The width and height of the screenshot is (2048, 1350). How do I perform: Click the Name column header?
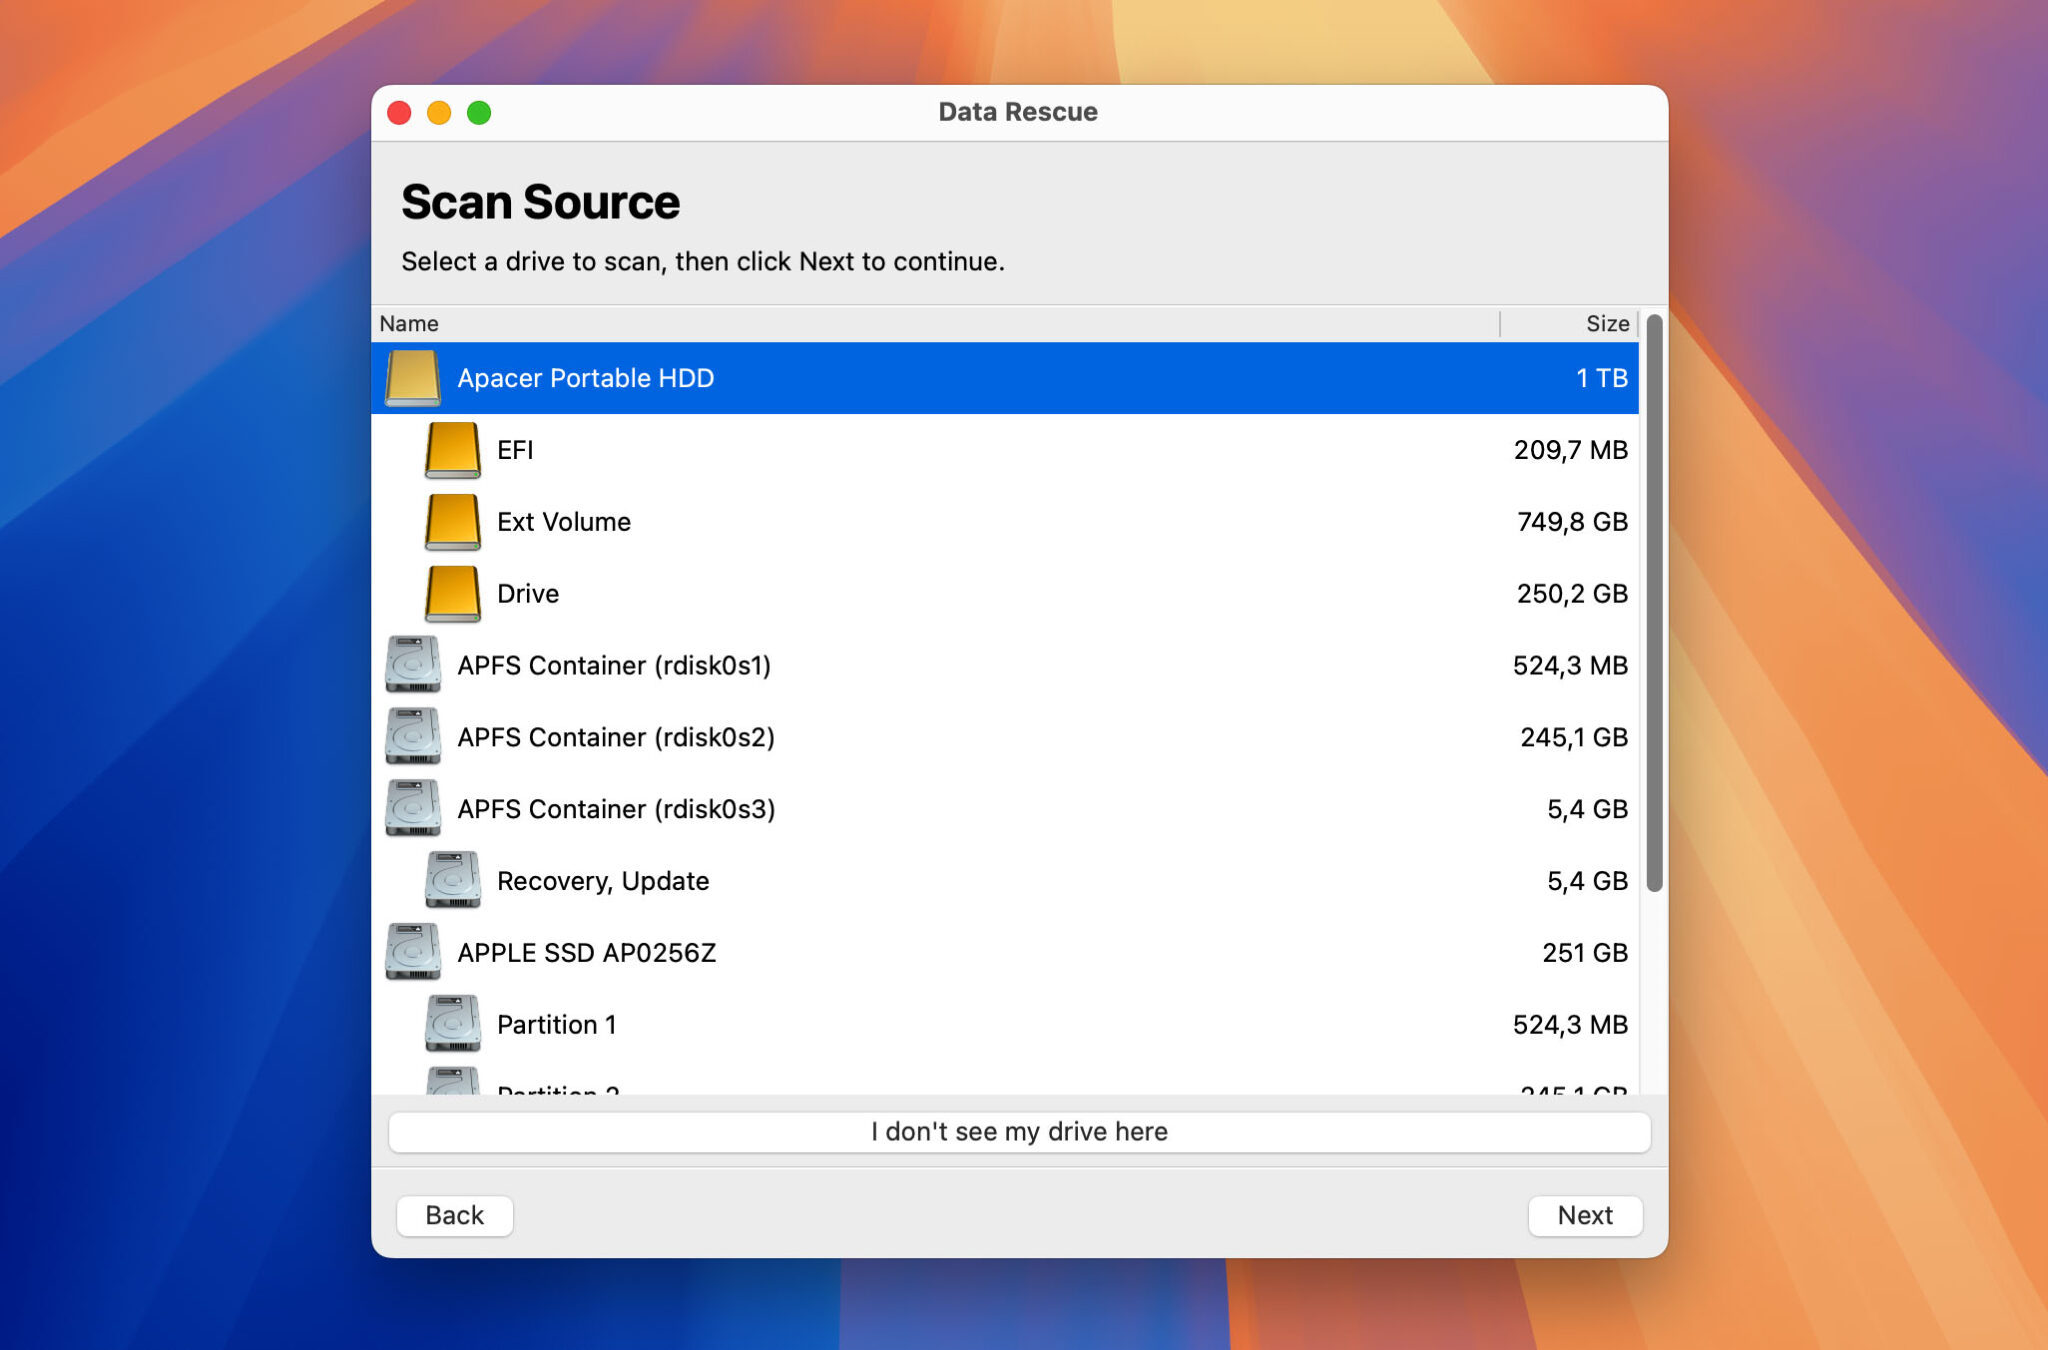tap(408, 323)
